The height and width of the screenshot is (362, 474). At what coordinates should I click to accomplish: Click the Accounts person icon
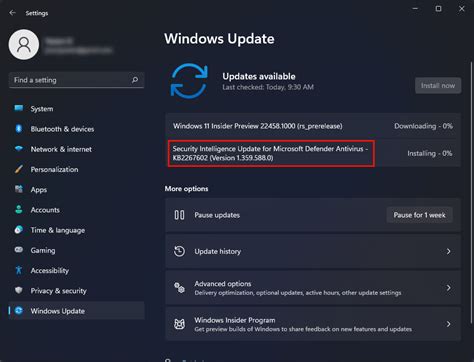click(x=19, y=209)
